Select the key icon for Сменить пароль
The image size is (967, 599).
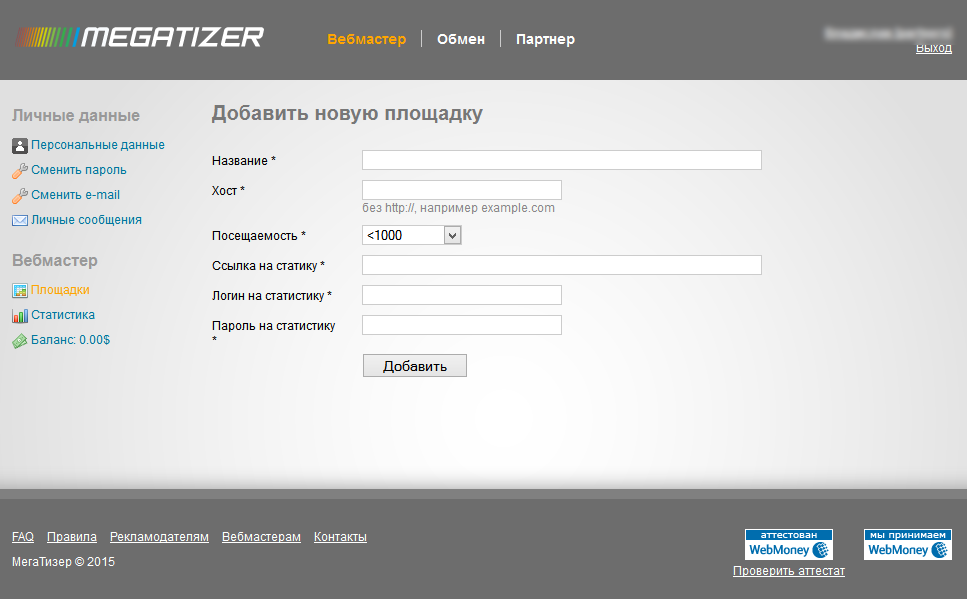[x=19, y=170]
